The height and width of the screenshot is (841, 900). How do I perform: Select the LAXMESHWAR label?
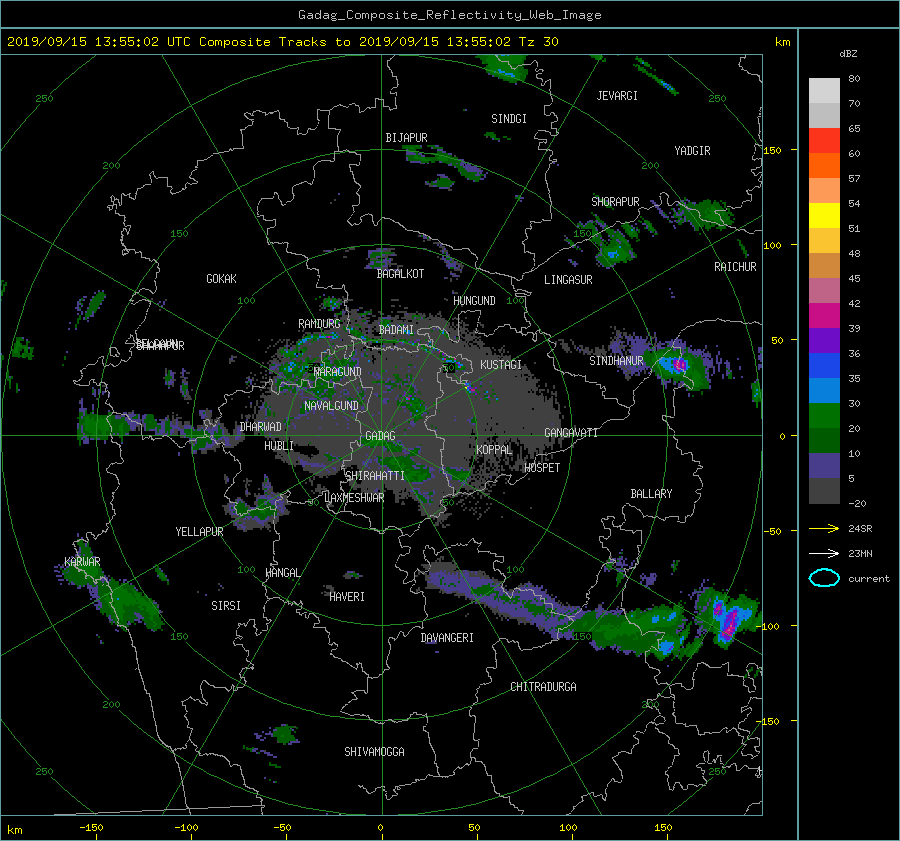click(354, 498)
